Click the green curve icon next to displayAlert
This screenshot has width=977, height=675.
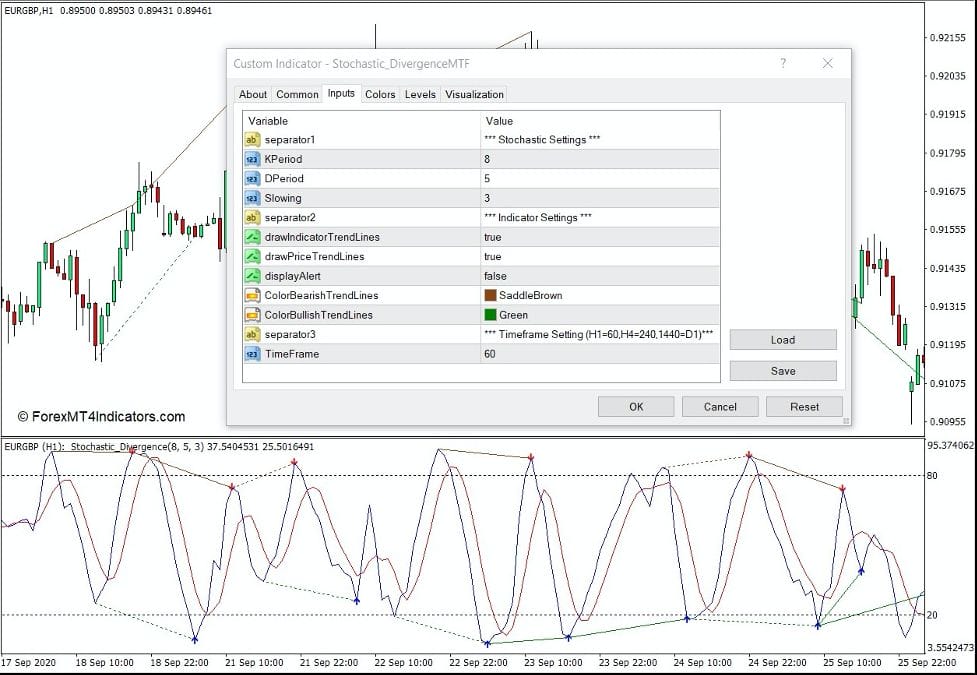(x=252, y=276)
